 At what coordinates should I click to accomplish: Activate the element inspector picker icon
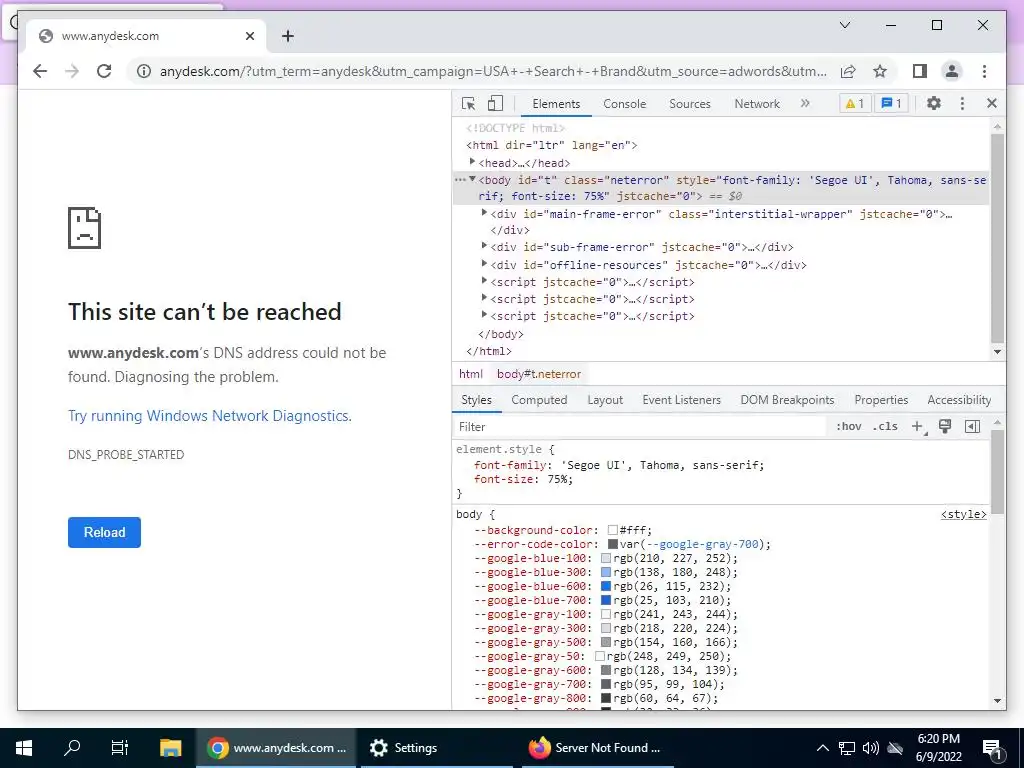tap(468, 103)
